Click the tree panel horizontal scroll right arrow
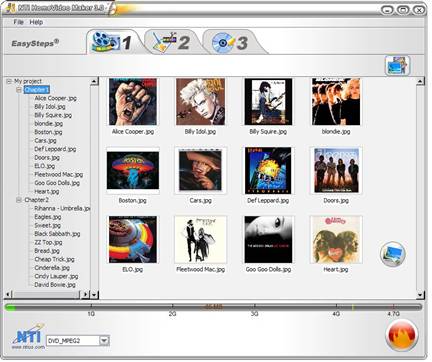 coord(85,294)
